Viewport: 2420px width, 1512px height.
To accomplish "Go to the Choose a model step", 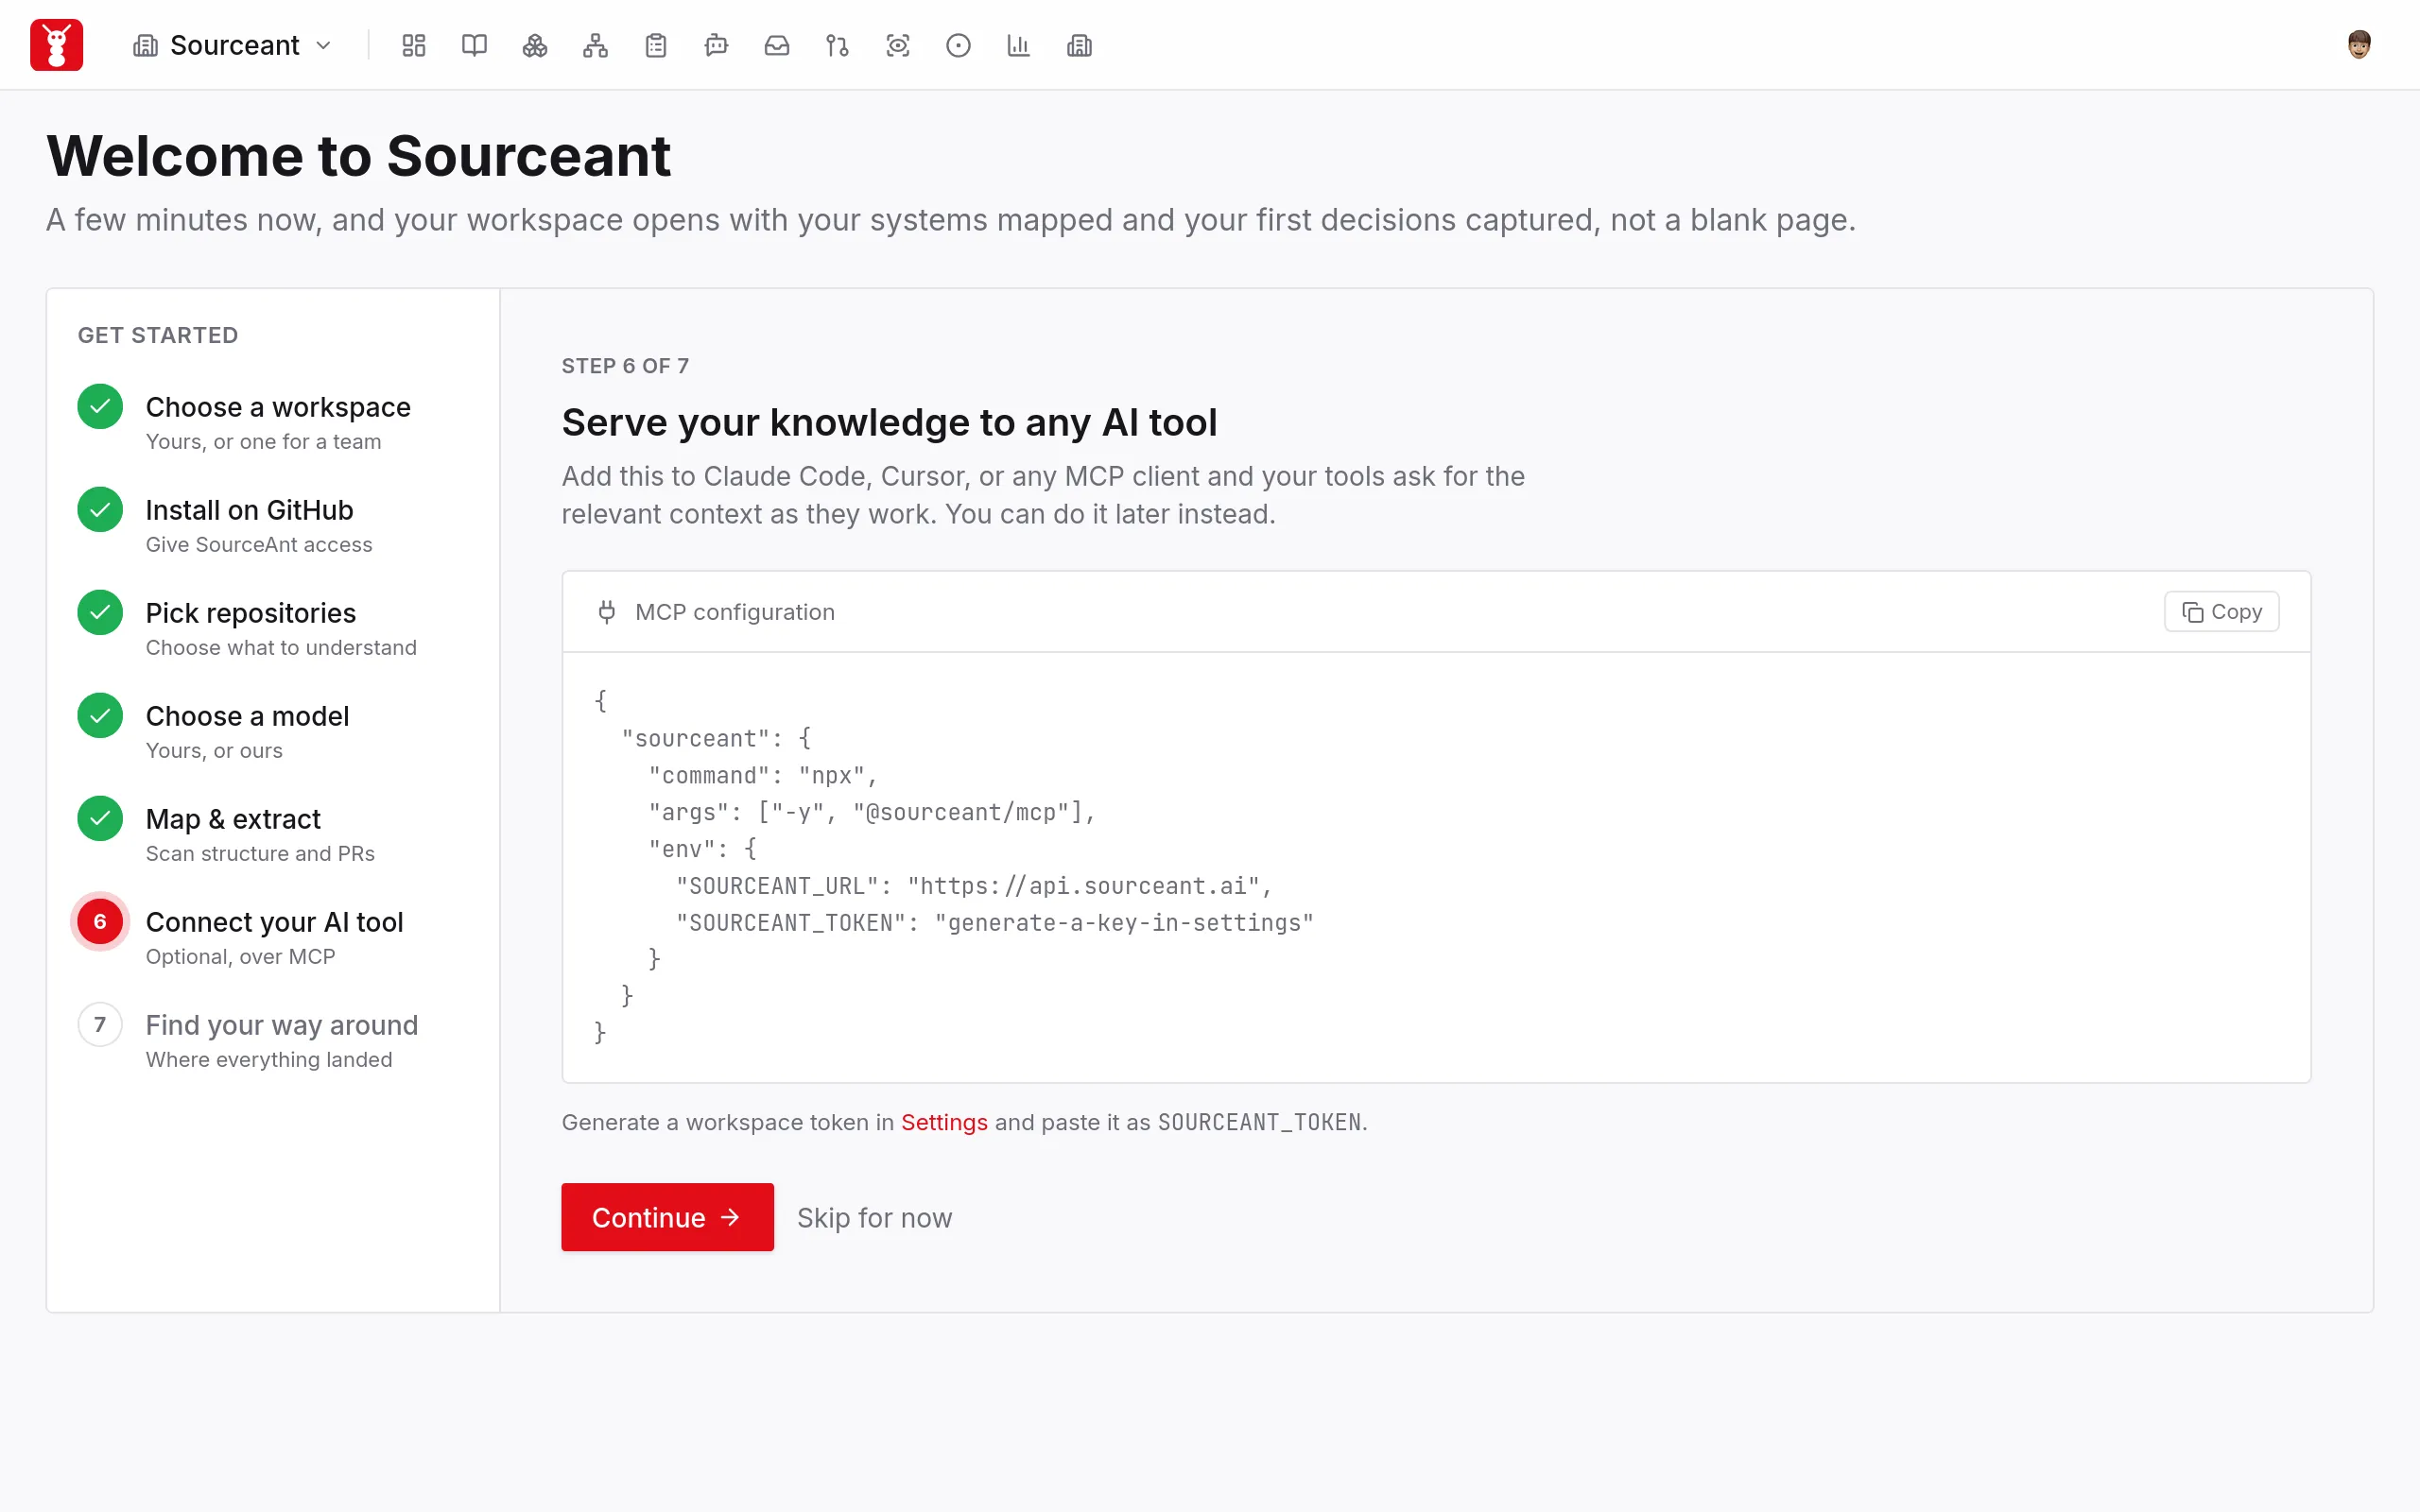I will [272, 731].
